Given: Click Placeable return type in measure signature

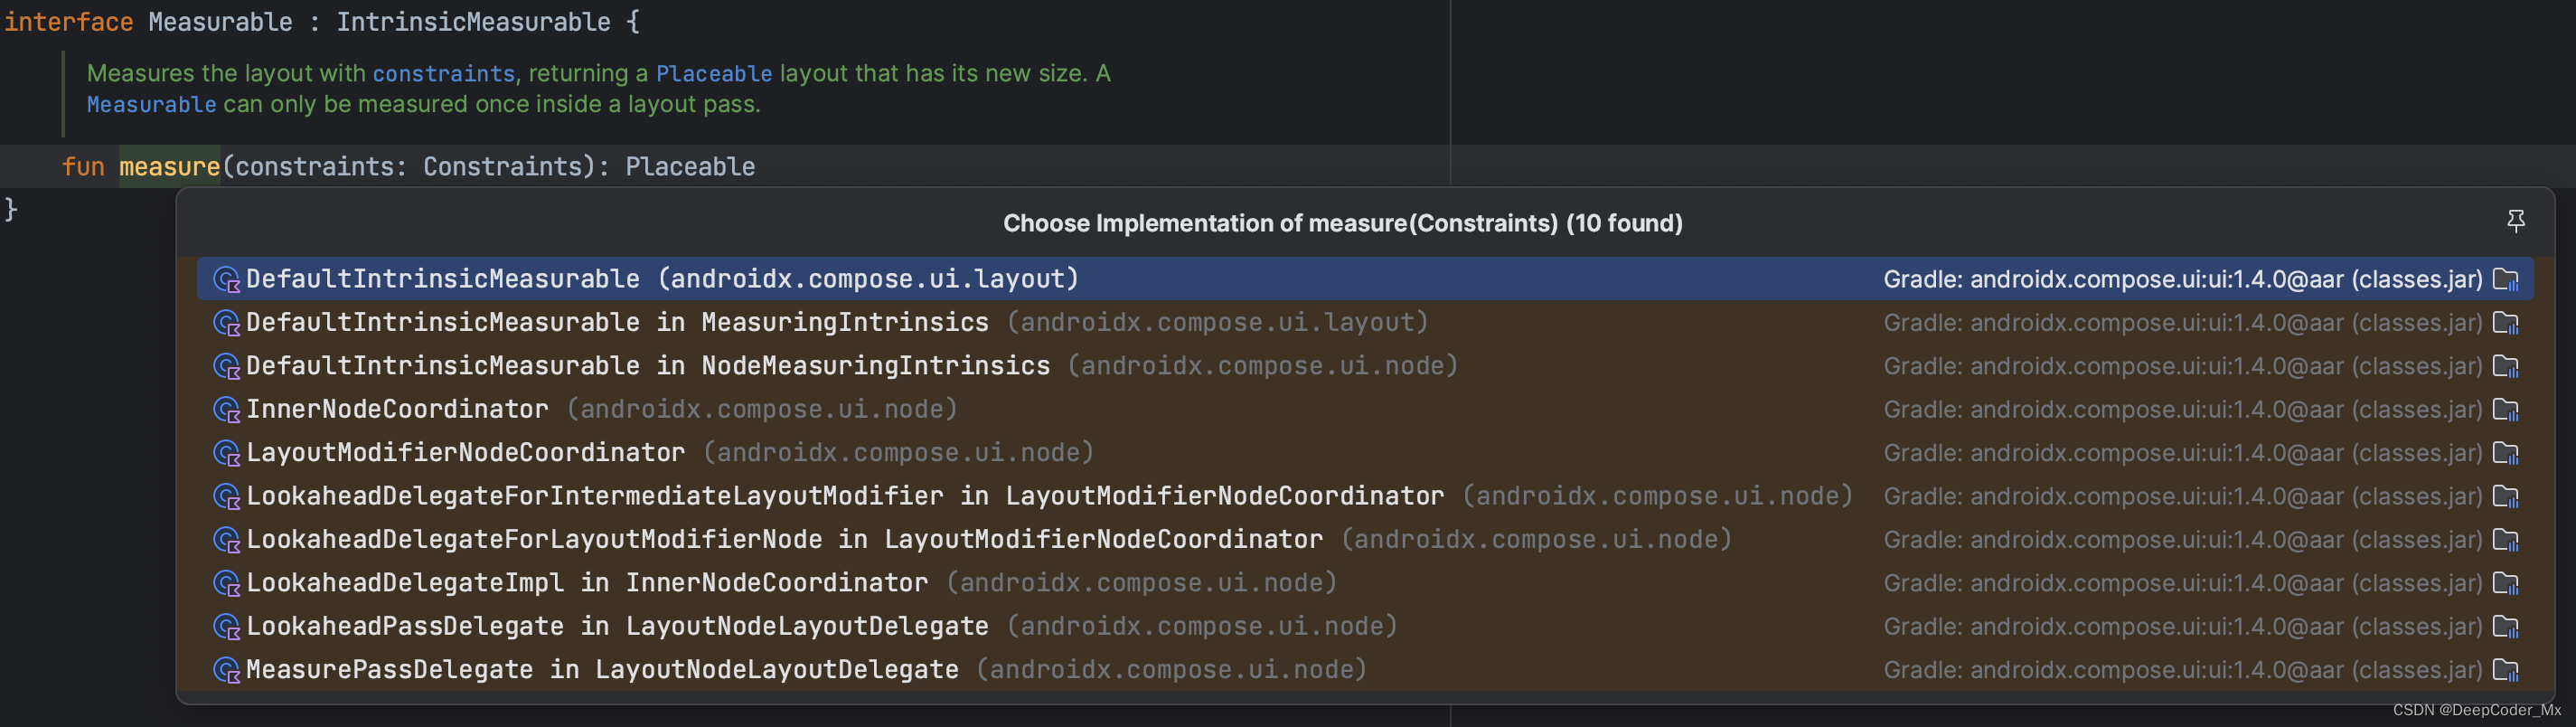Looking at the screenshot, I should 690,166.
